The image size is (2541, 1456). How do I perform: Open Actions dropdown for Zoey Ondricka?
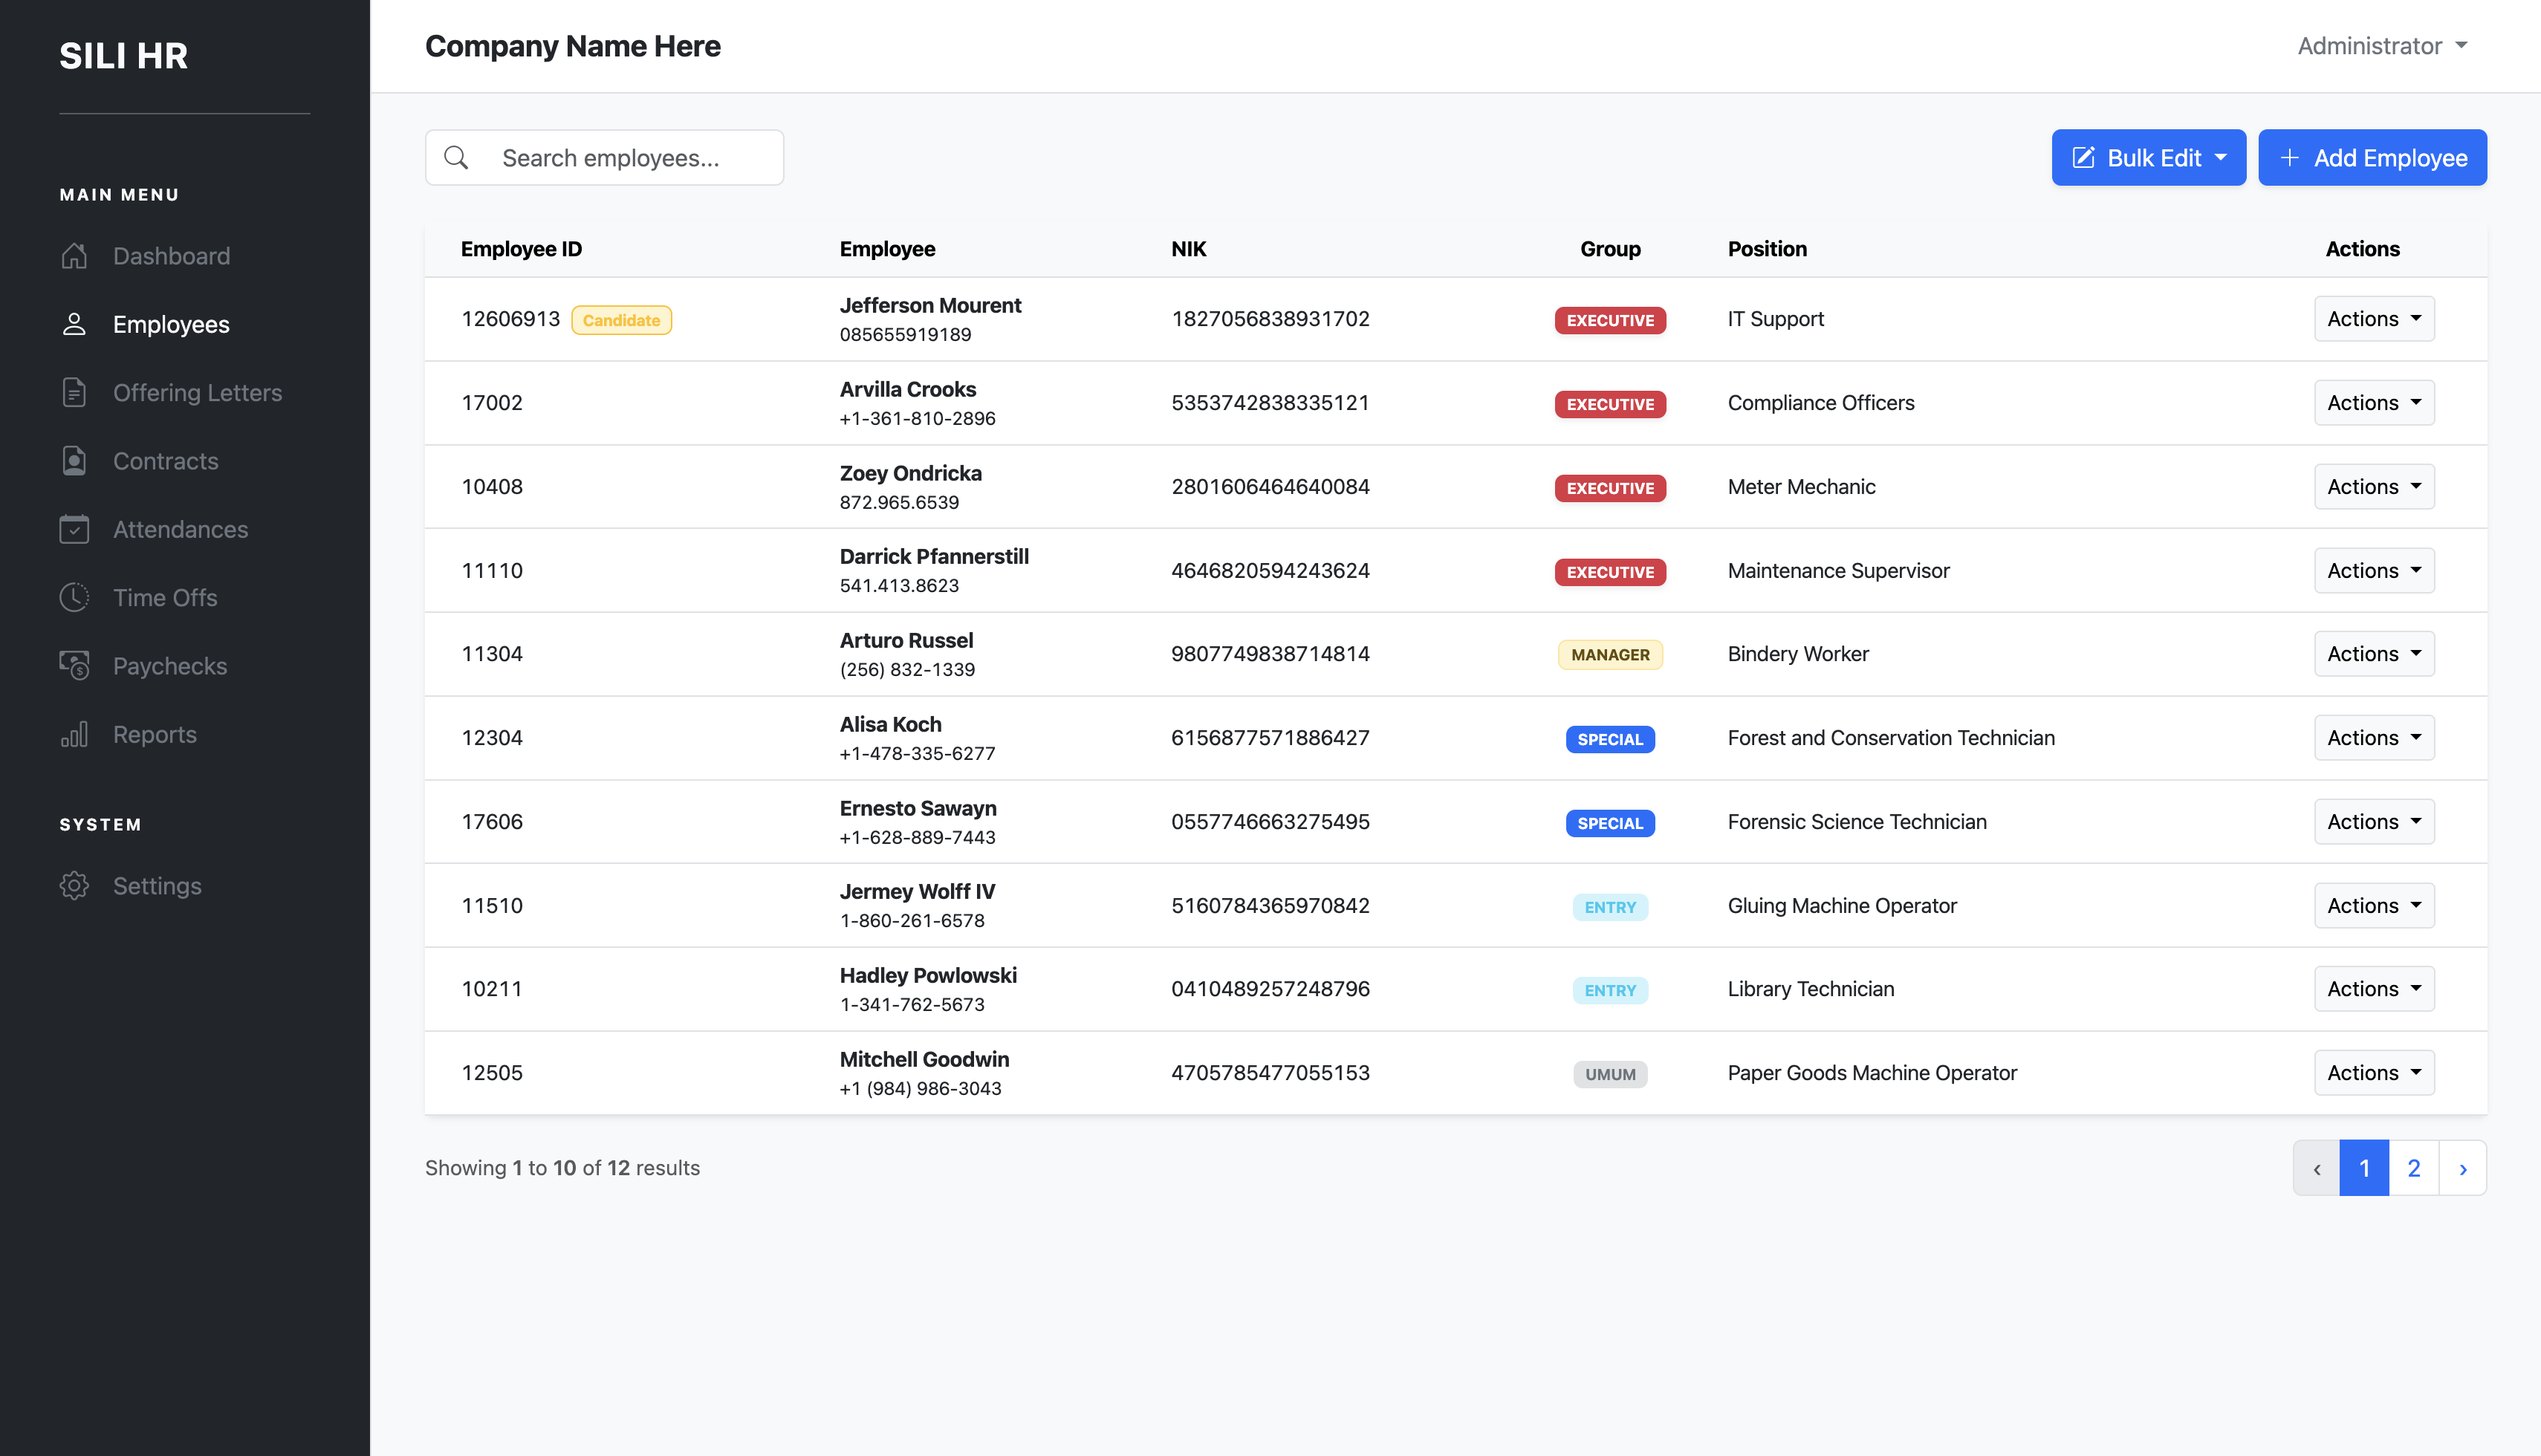pos(2374,487)
